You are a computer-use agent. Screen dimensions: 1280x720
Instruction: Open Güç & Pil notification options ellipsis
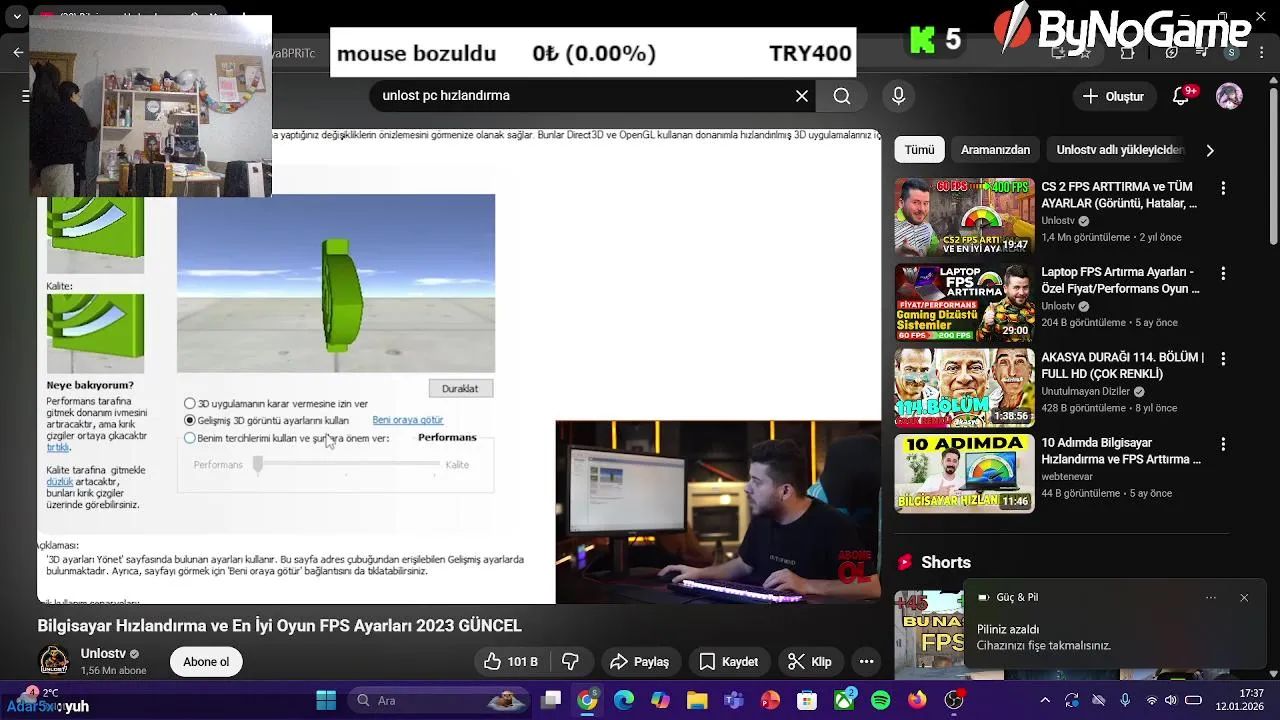[x=1211, y=598]
